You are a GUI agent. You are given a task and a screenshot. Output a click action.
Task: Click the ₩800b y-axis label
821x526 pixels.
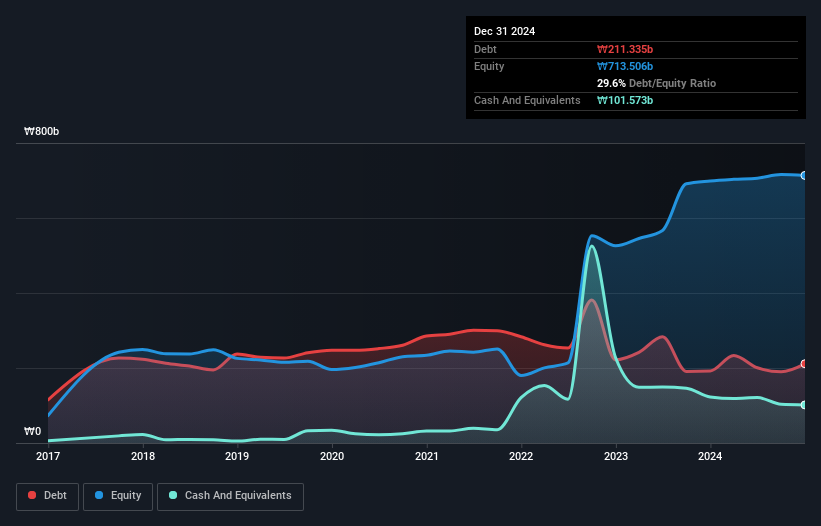[41, 131]
